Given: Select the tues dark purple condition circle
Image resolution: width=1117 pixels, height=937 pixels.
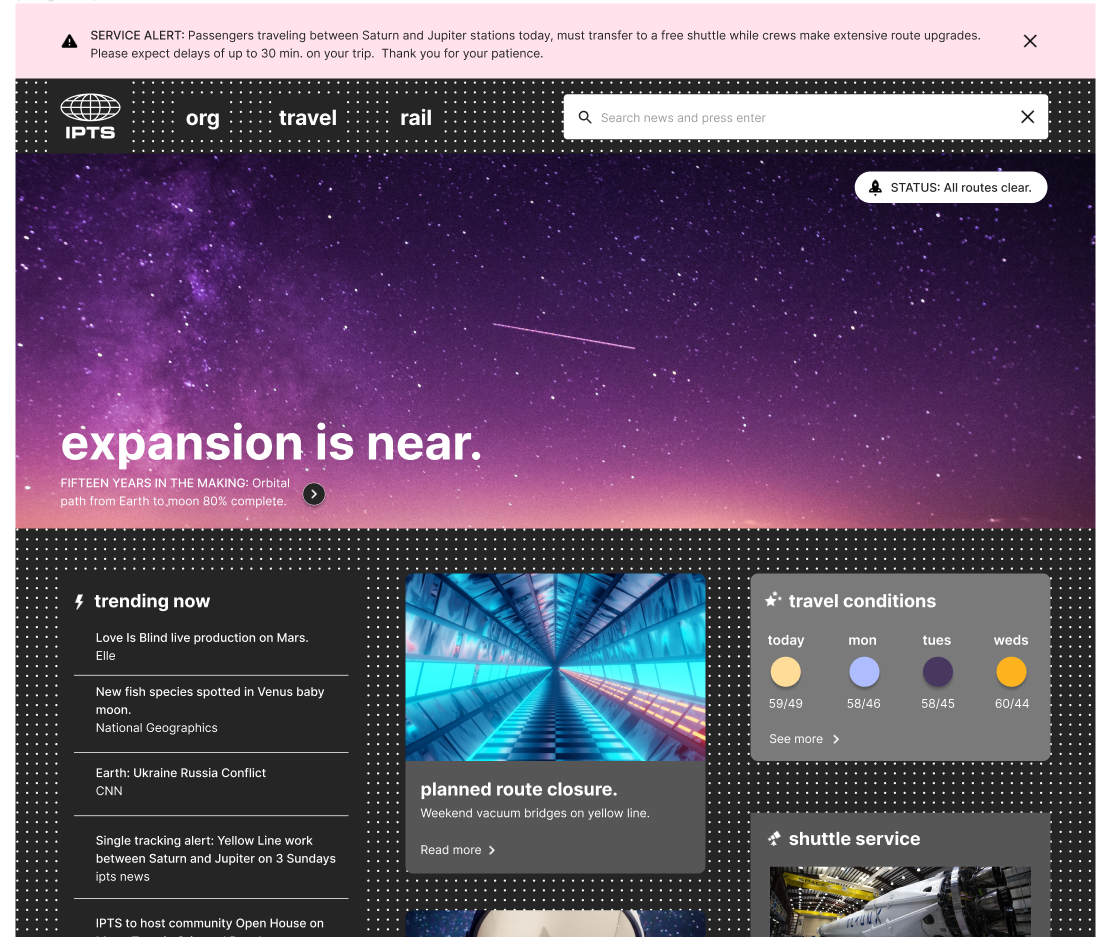Looking at the screenshot, I should tap(937, 672).
